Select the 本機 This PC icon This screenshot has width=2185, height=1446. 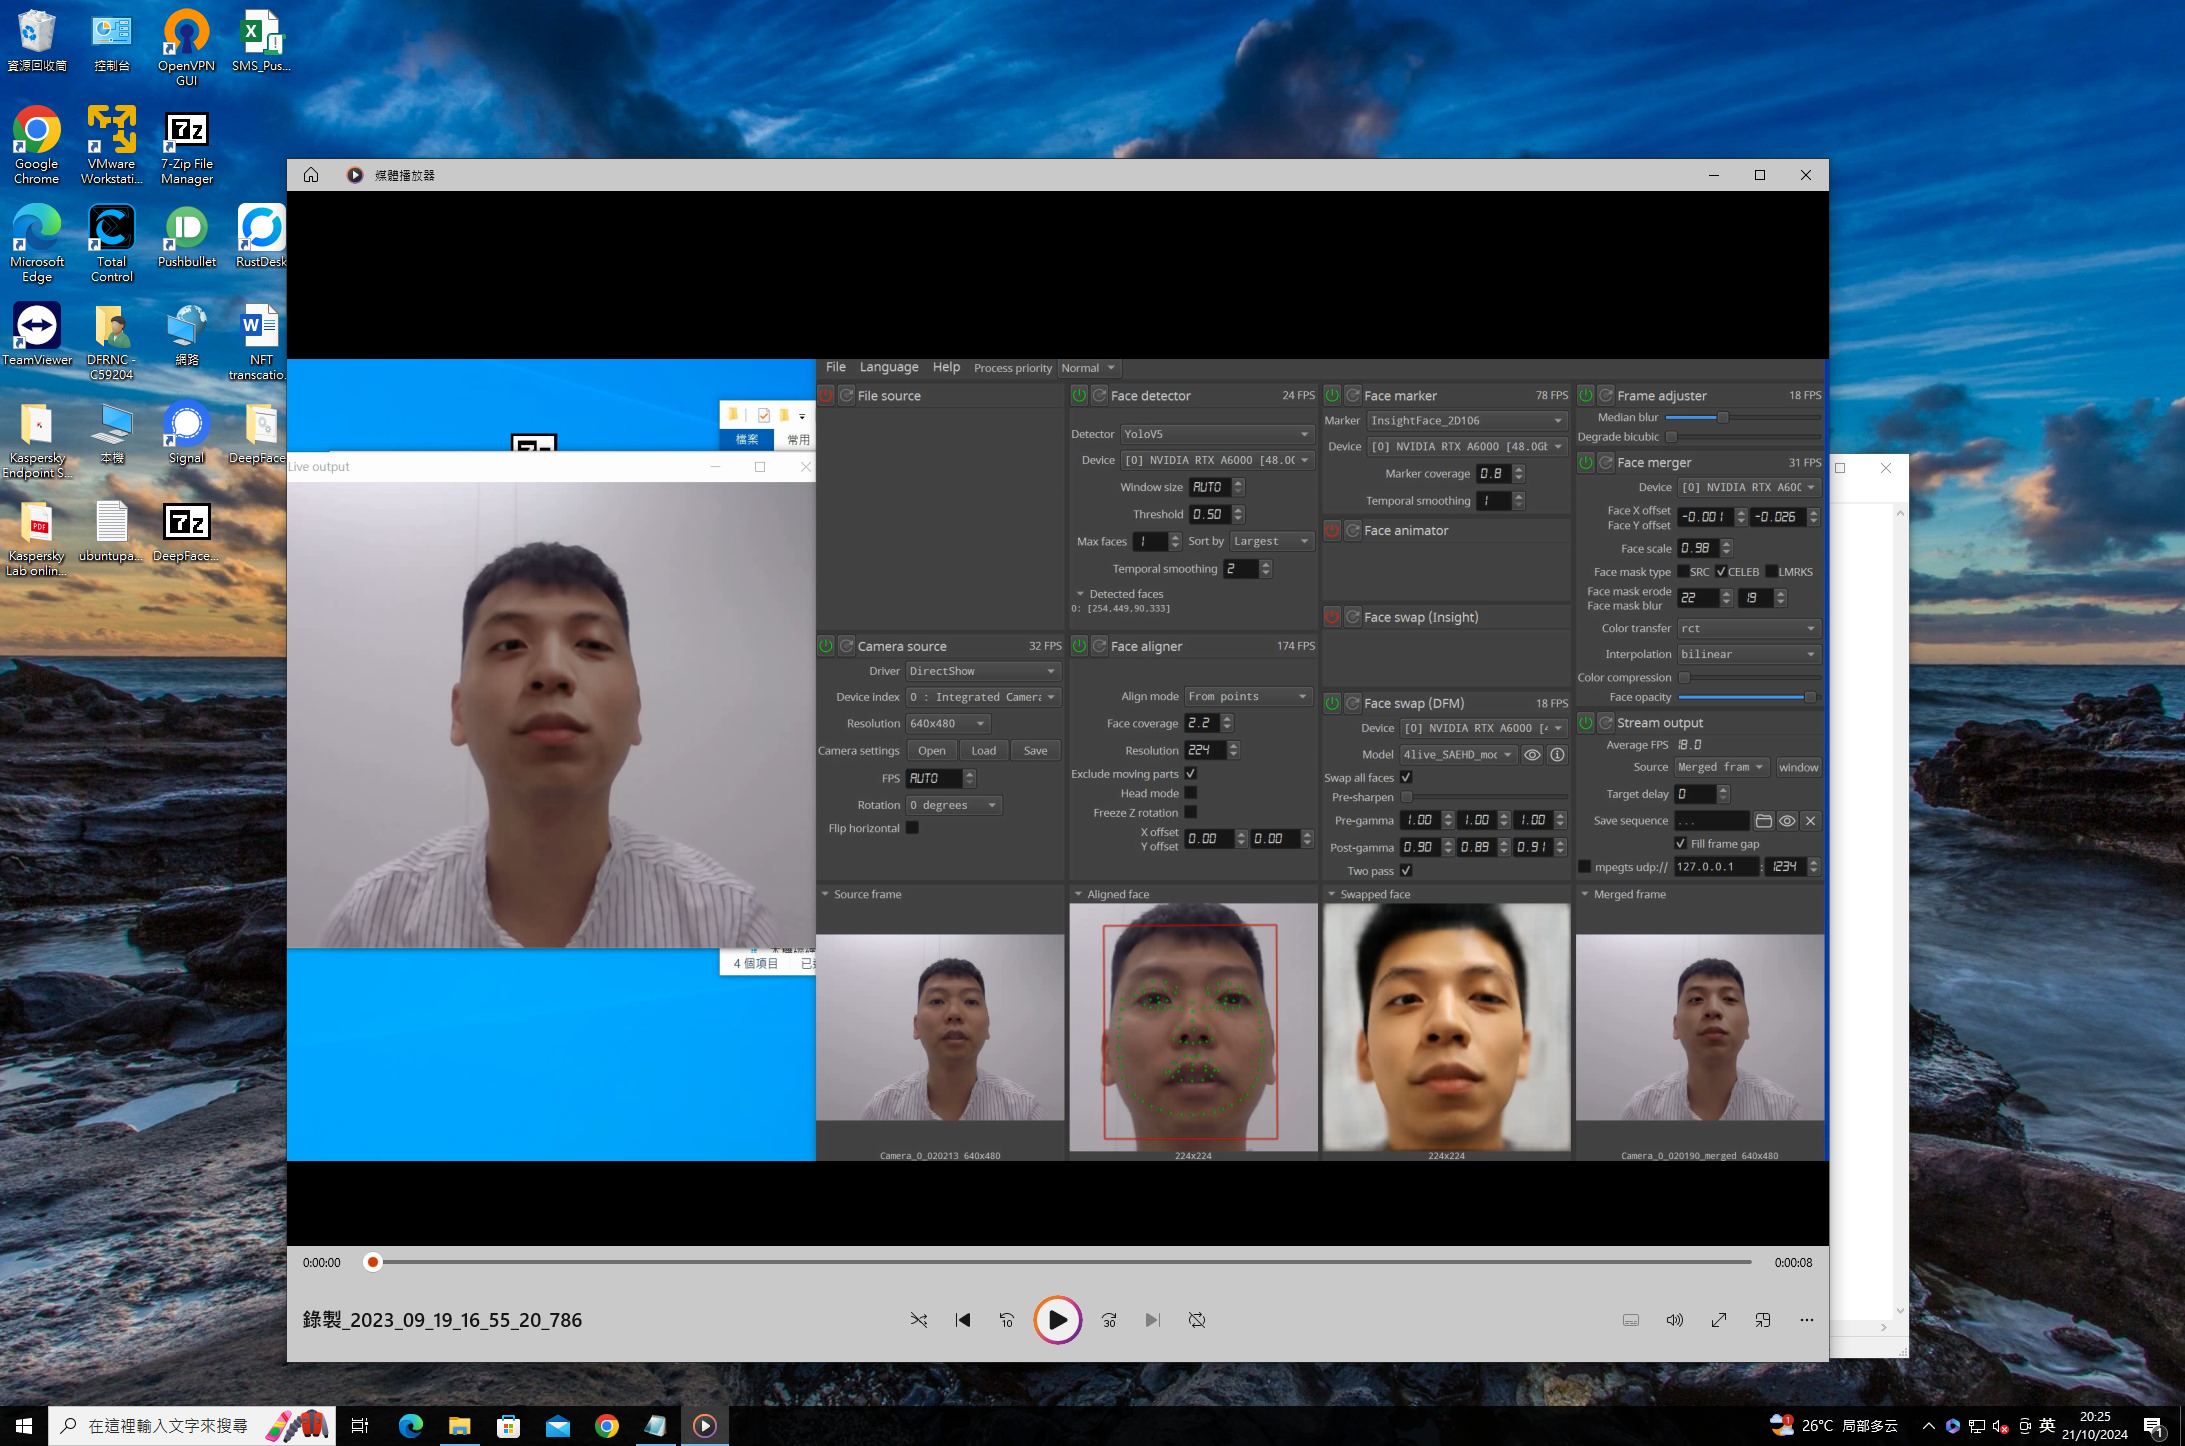coord(112,434)
